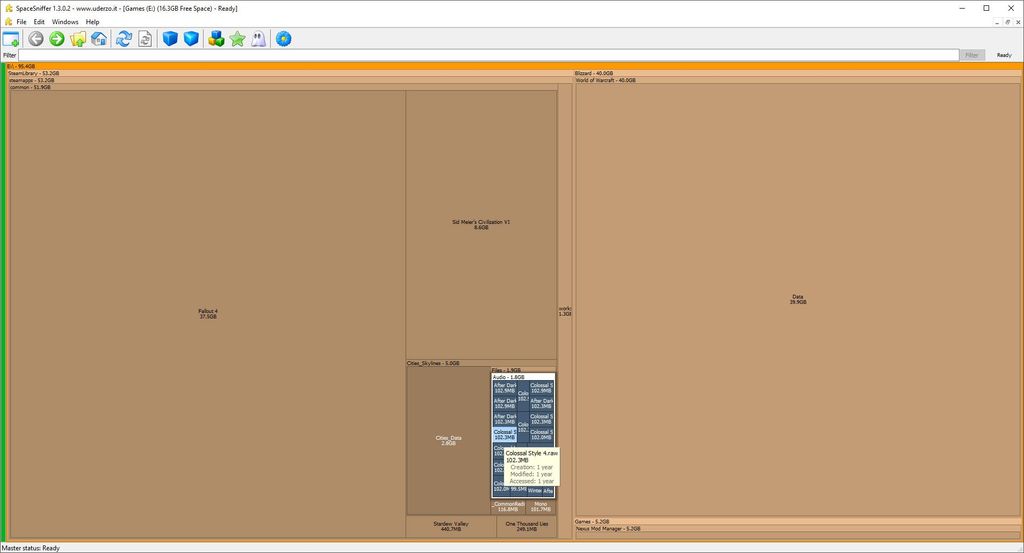Select the Mono 101.7MB tile

[x=541, y=507]
